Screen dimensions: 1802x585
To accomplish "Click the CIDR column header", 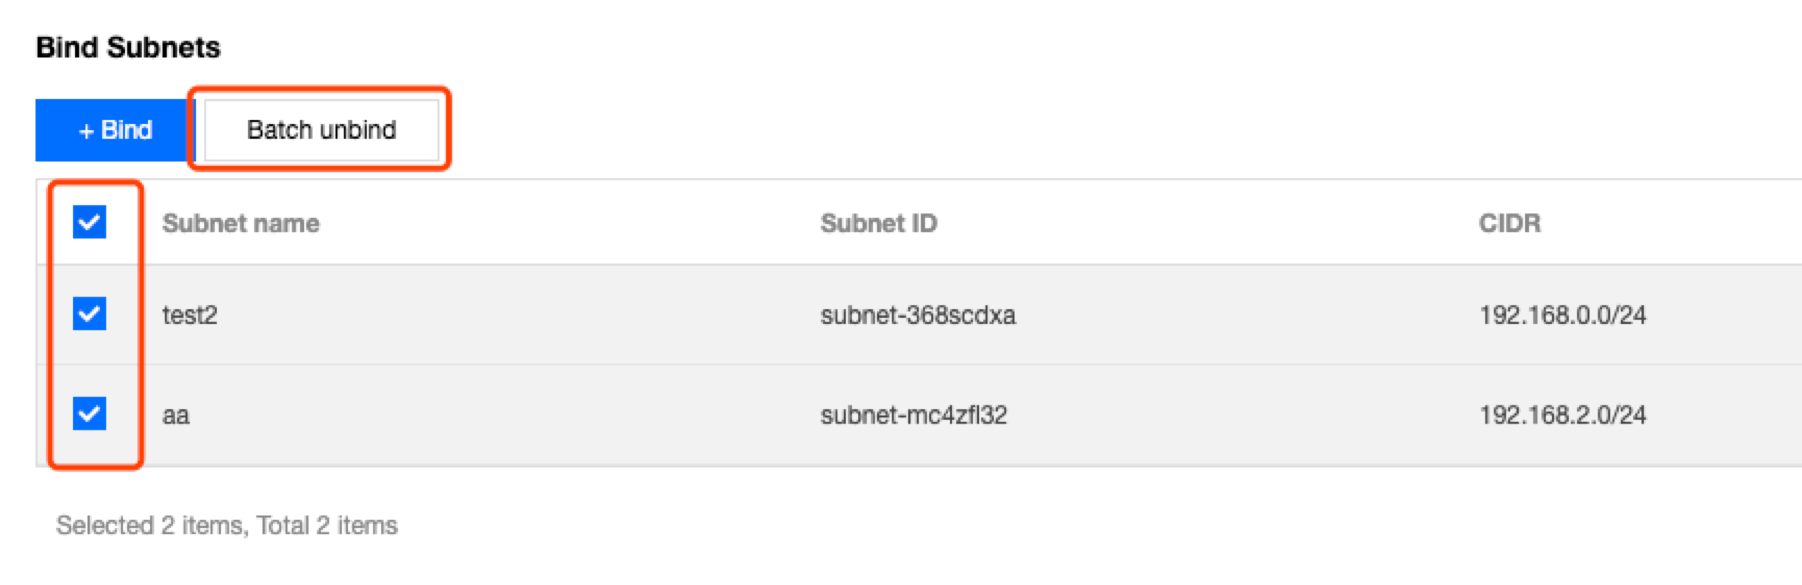I will [x=1509, y=223].
